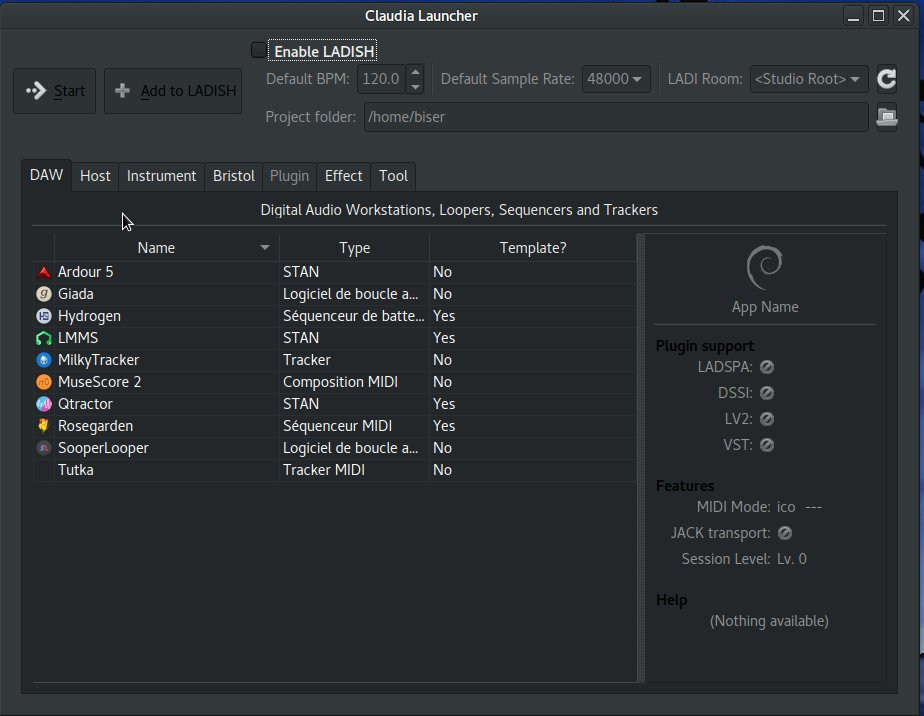Open the project folder browse icon
924x716 pixels.
887,117
